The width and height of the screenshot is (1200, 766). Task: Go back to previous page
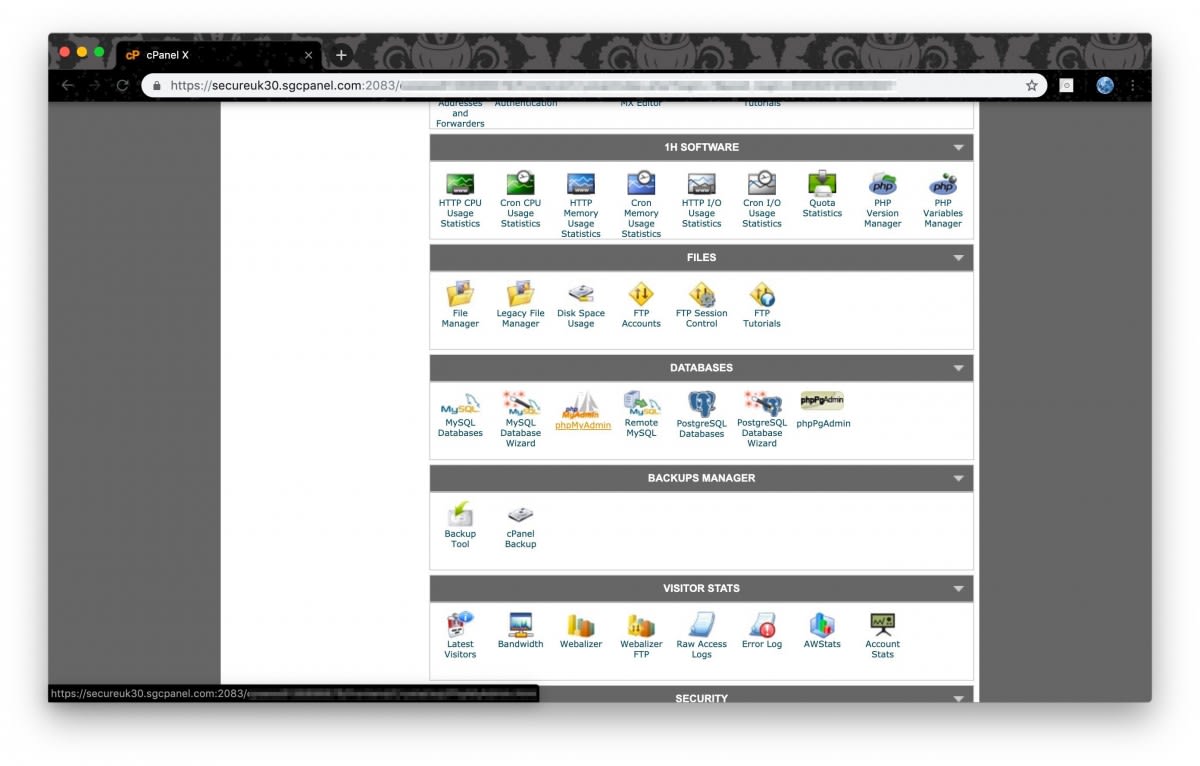[x=68, y=86]
